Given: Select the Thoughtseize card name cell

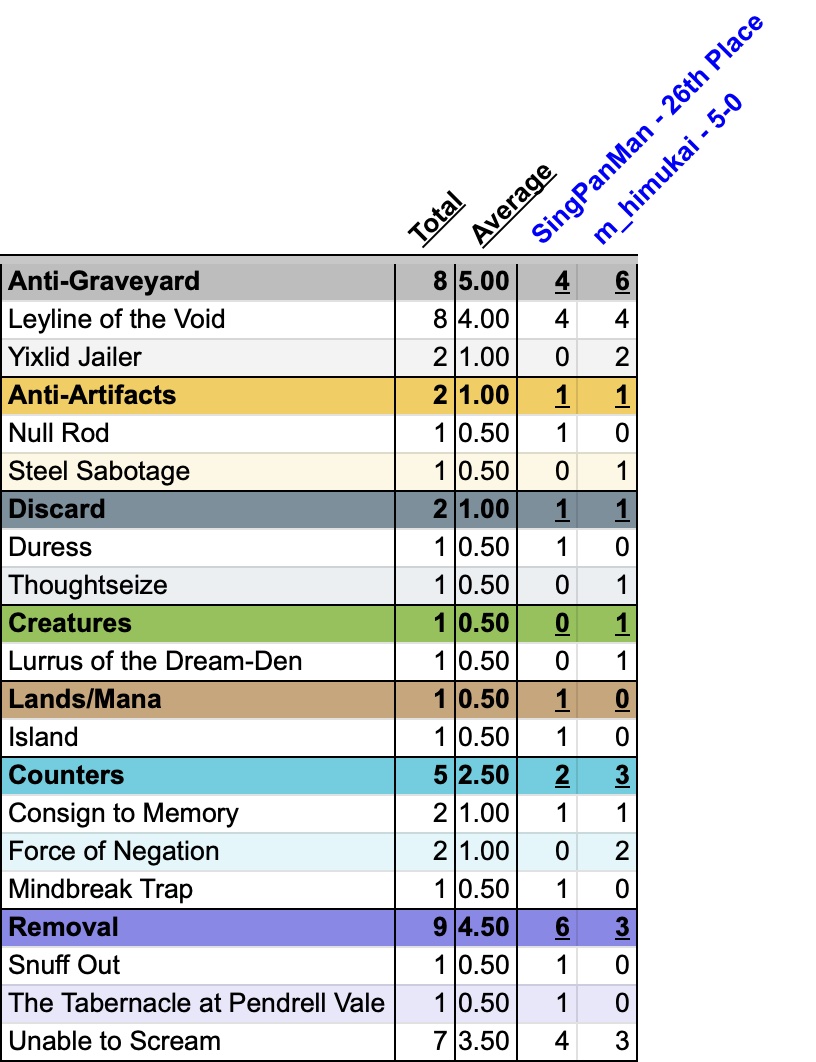Looking at the screenshot, I should tap(88, 585).
